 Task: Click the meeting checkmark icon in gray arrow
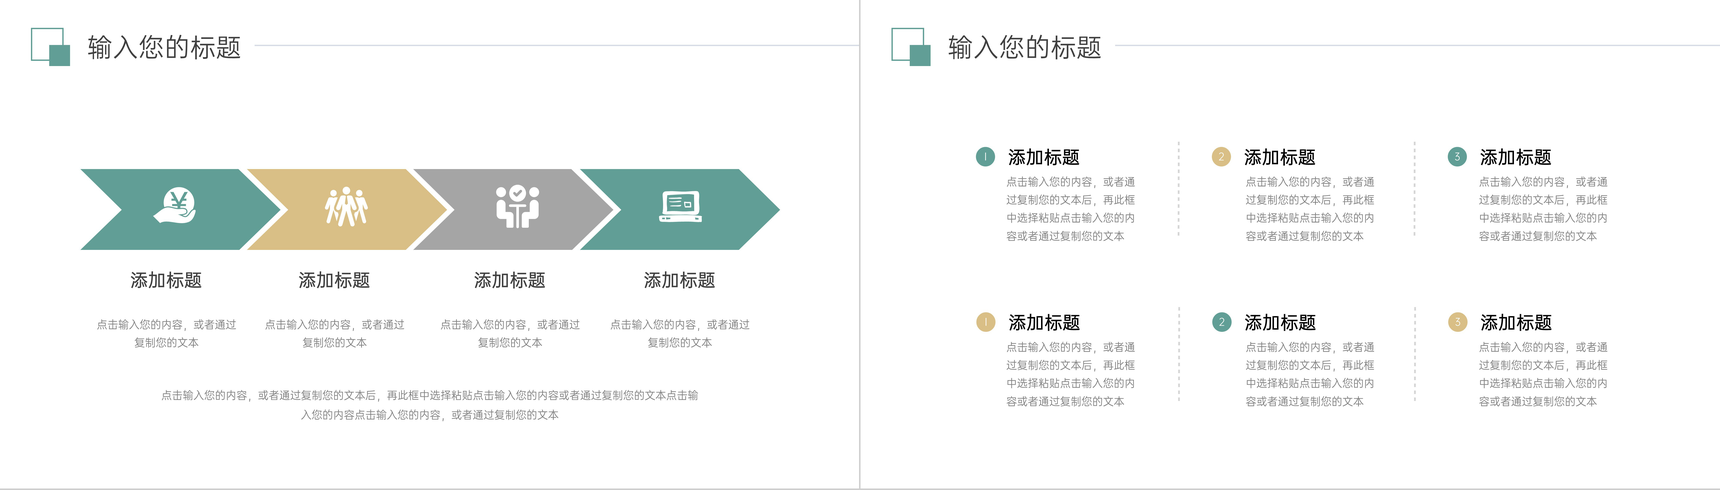(x=517, y=206)
